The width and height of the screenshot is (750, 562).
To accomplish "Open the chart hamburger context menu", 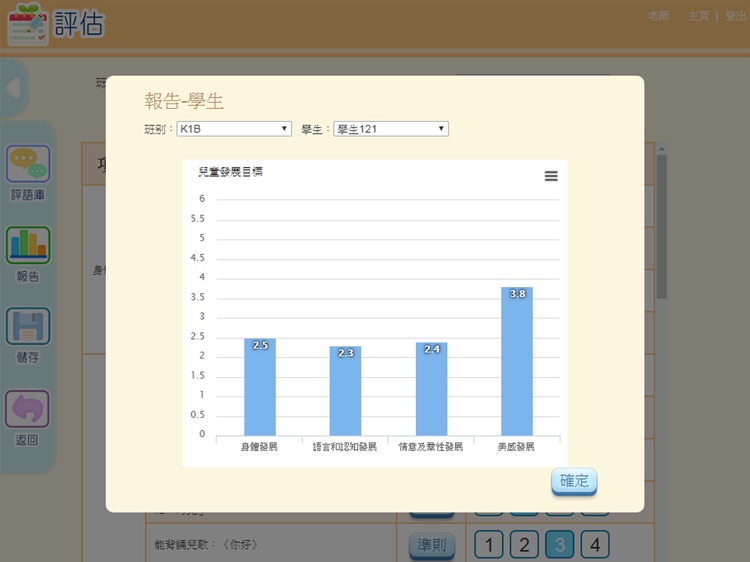I will [551, 176].
